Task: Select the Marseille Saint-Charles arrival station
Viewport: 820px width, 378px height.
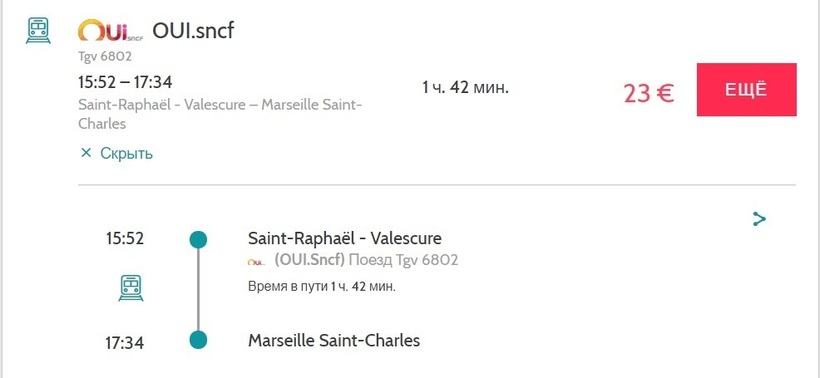Action: [x=334, y=341]
